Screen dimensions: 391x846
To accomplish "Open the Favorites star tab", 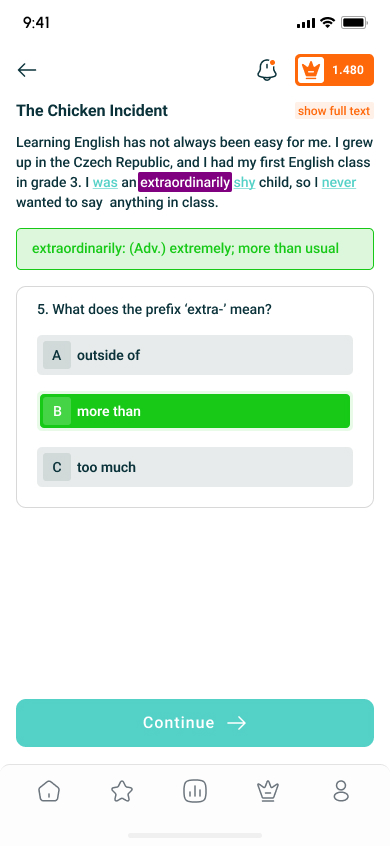I will (x=122, y=792).
